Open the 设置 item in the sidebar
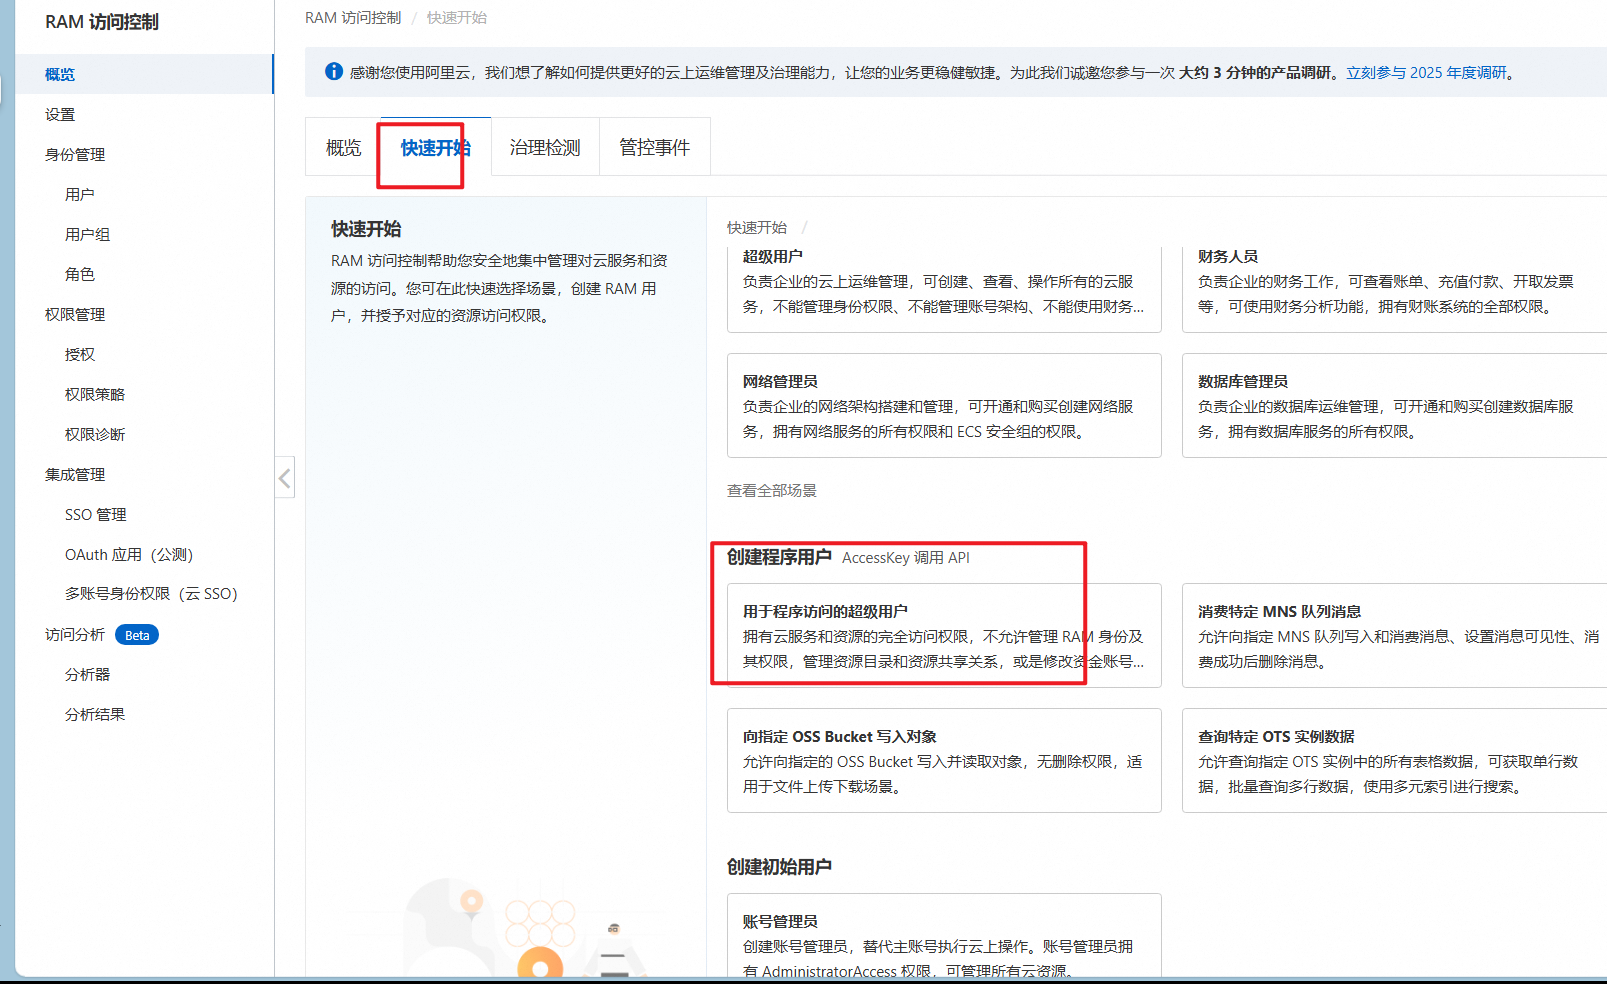 [59, 114]
